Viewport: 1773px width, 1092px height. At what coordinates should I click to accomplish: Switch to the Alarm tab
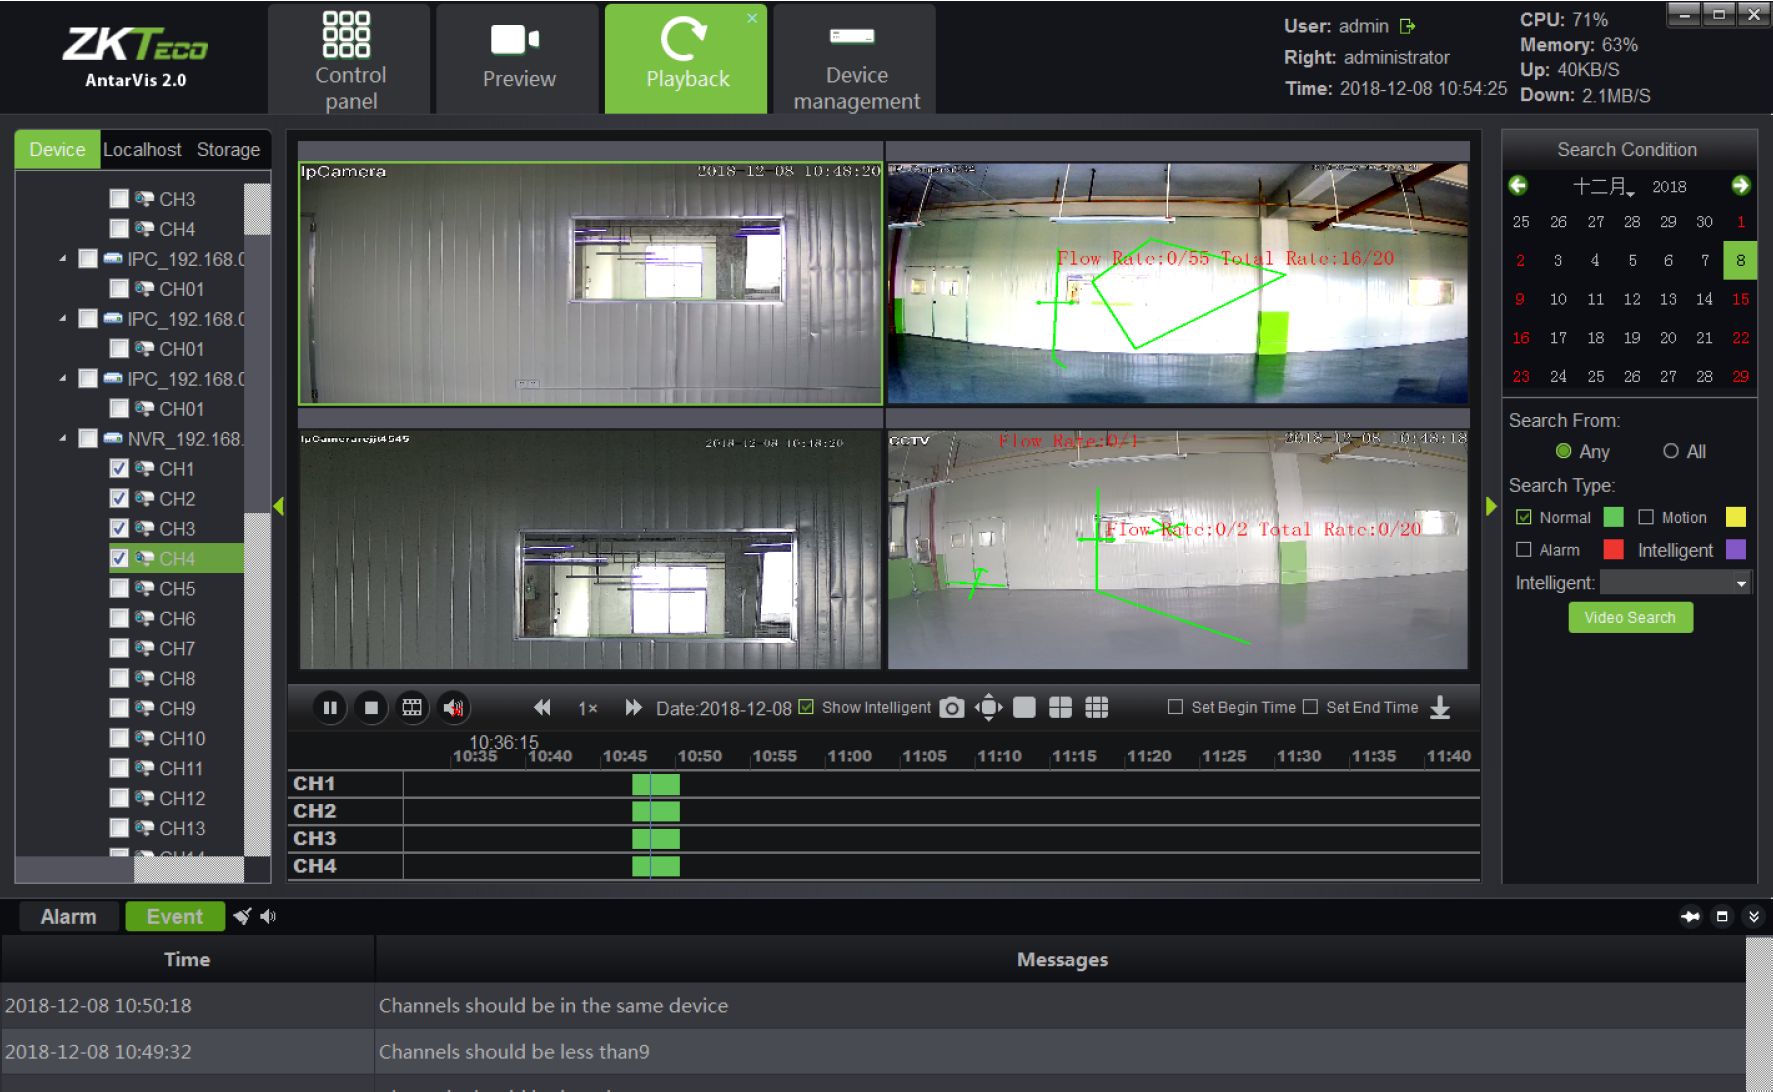point(68,916)
